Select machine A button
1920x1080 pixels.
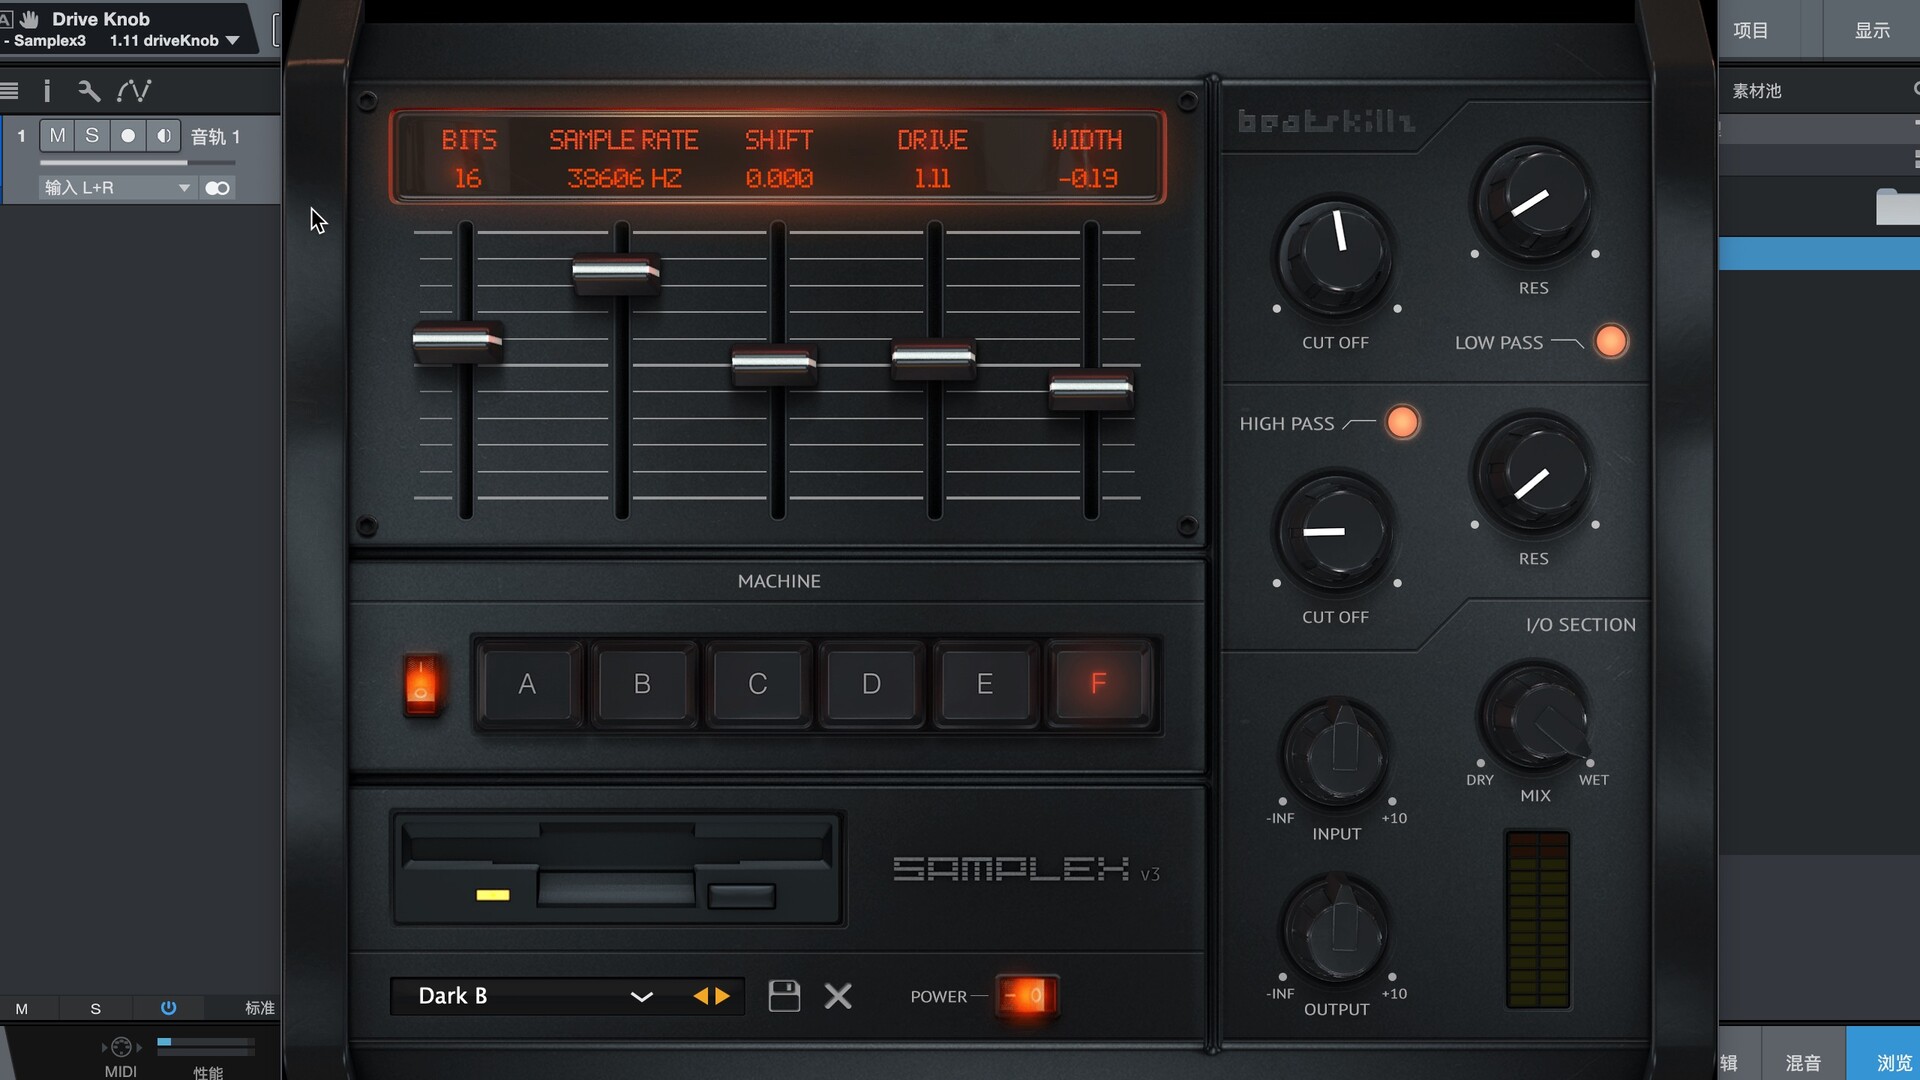pos(527,684)
